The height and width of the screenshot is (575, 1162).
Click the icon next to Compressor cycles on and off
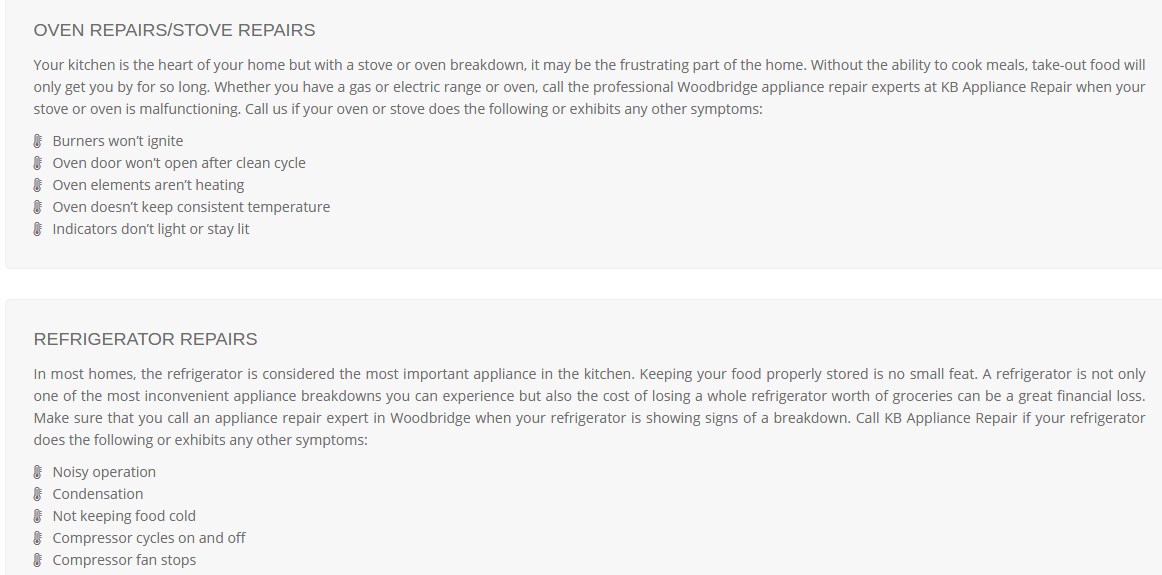[38, 538]
